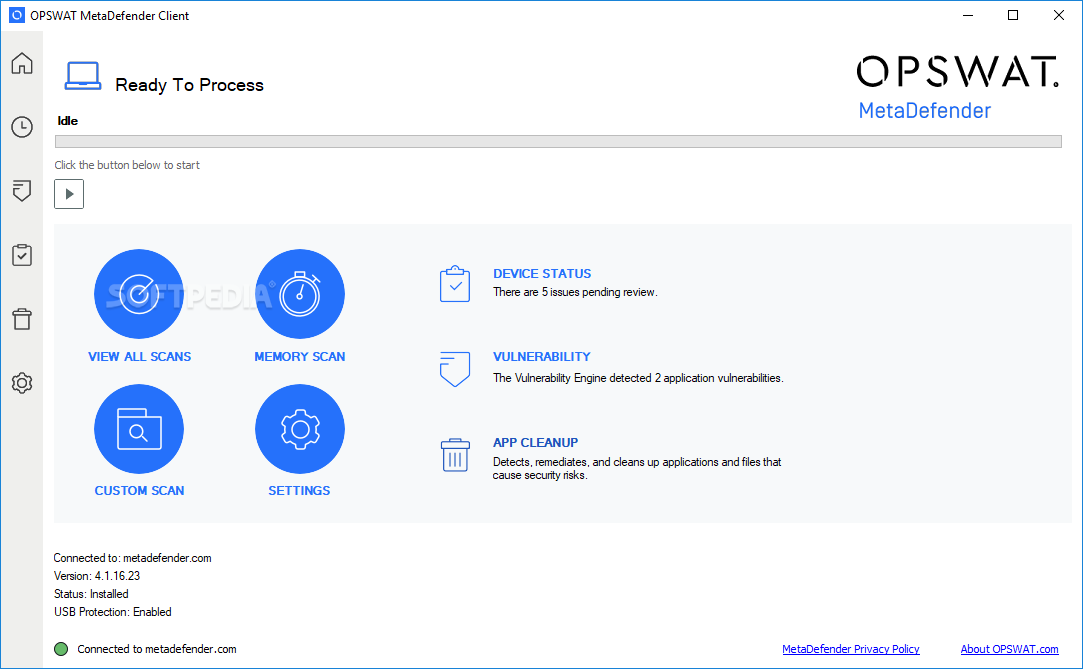Click the green connection status indicator
Screen dimensions: 1083x669
click(x=61, y=649)
